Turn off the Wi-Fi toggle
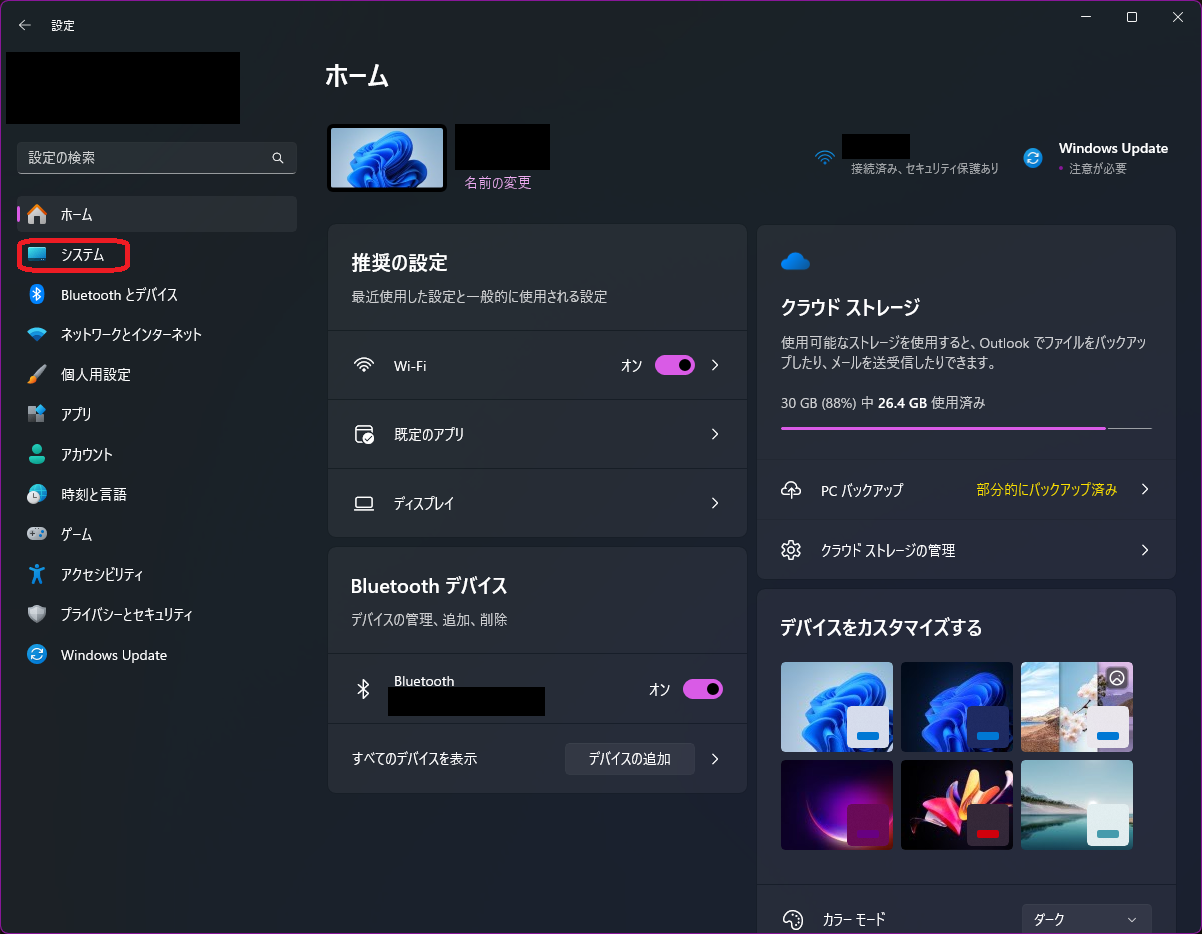The width and height of the screenshot is (1202, 934). click(x=674, y=366)
